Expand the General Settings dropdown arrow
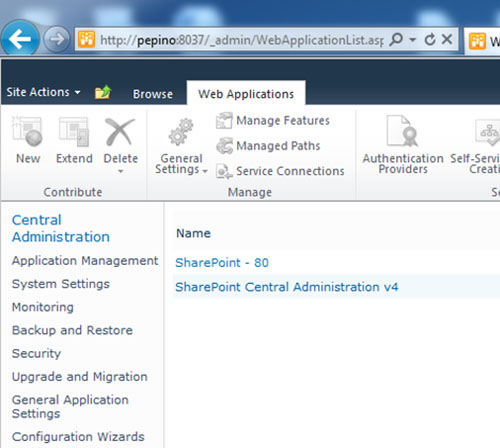The height and width of the screenshot is (448, 500). pos(205,171)
